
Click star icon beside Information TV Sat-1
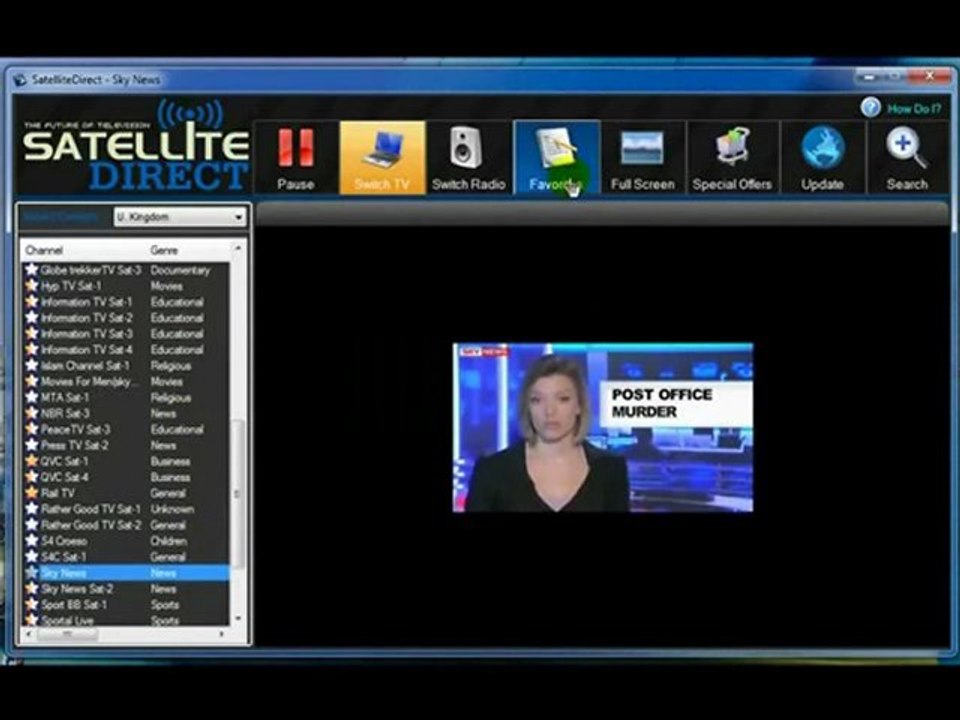31,301
